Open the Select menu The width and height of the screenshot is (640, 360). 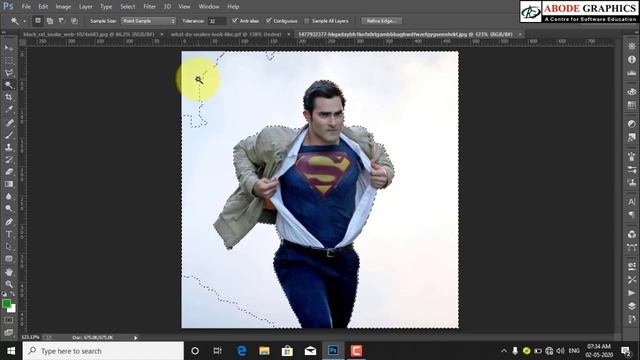127,7
